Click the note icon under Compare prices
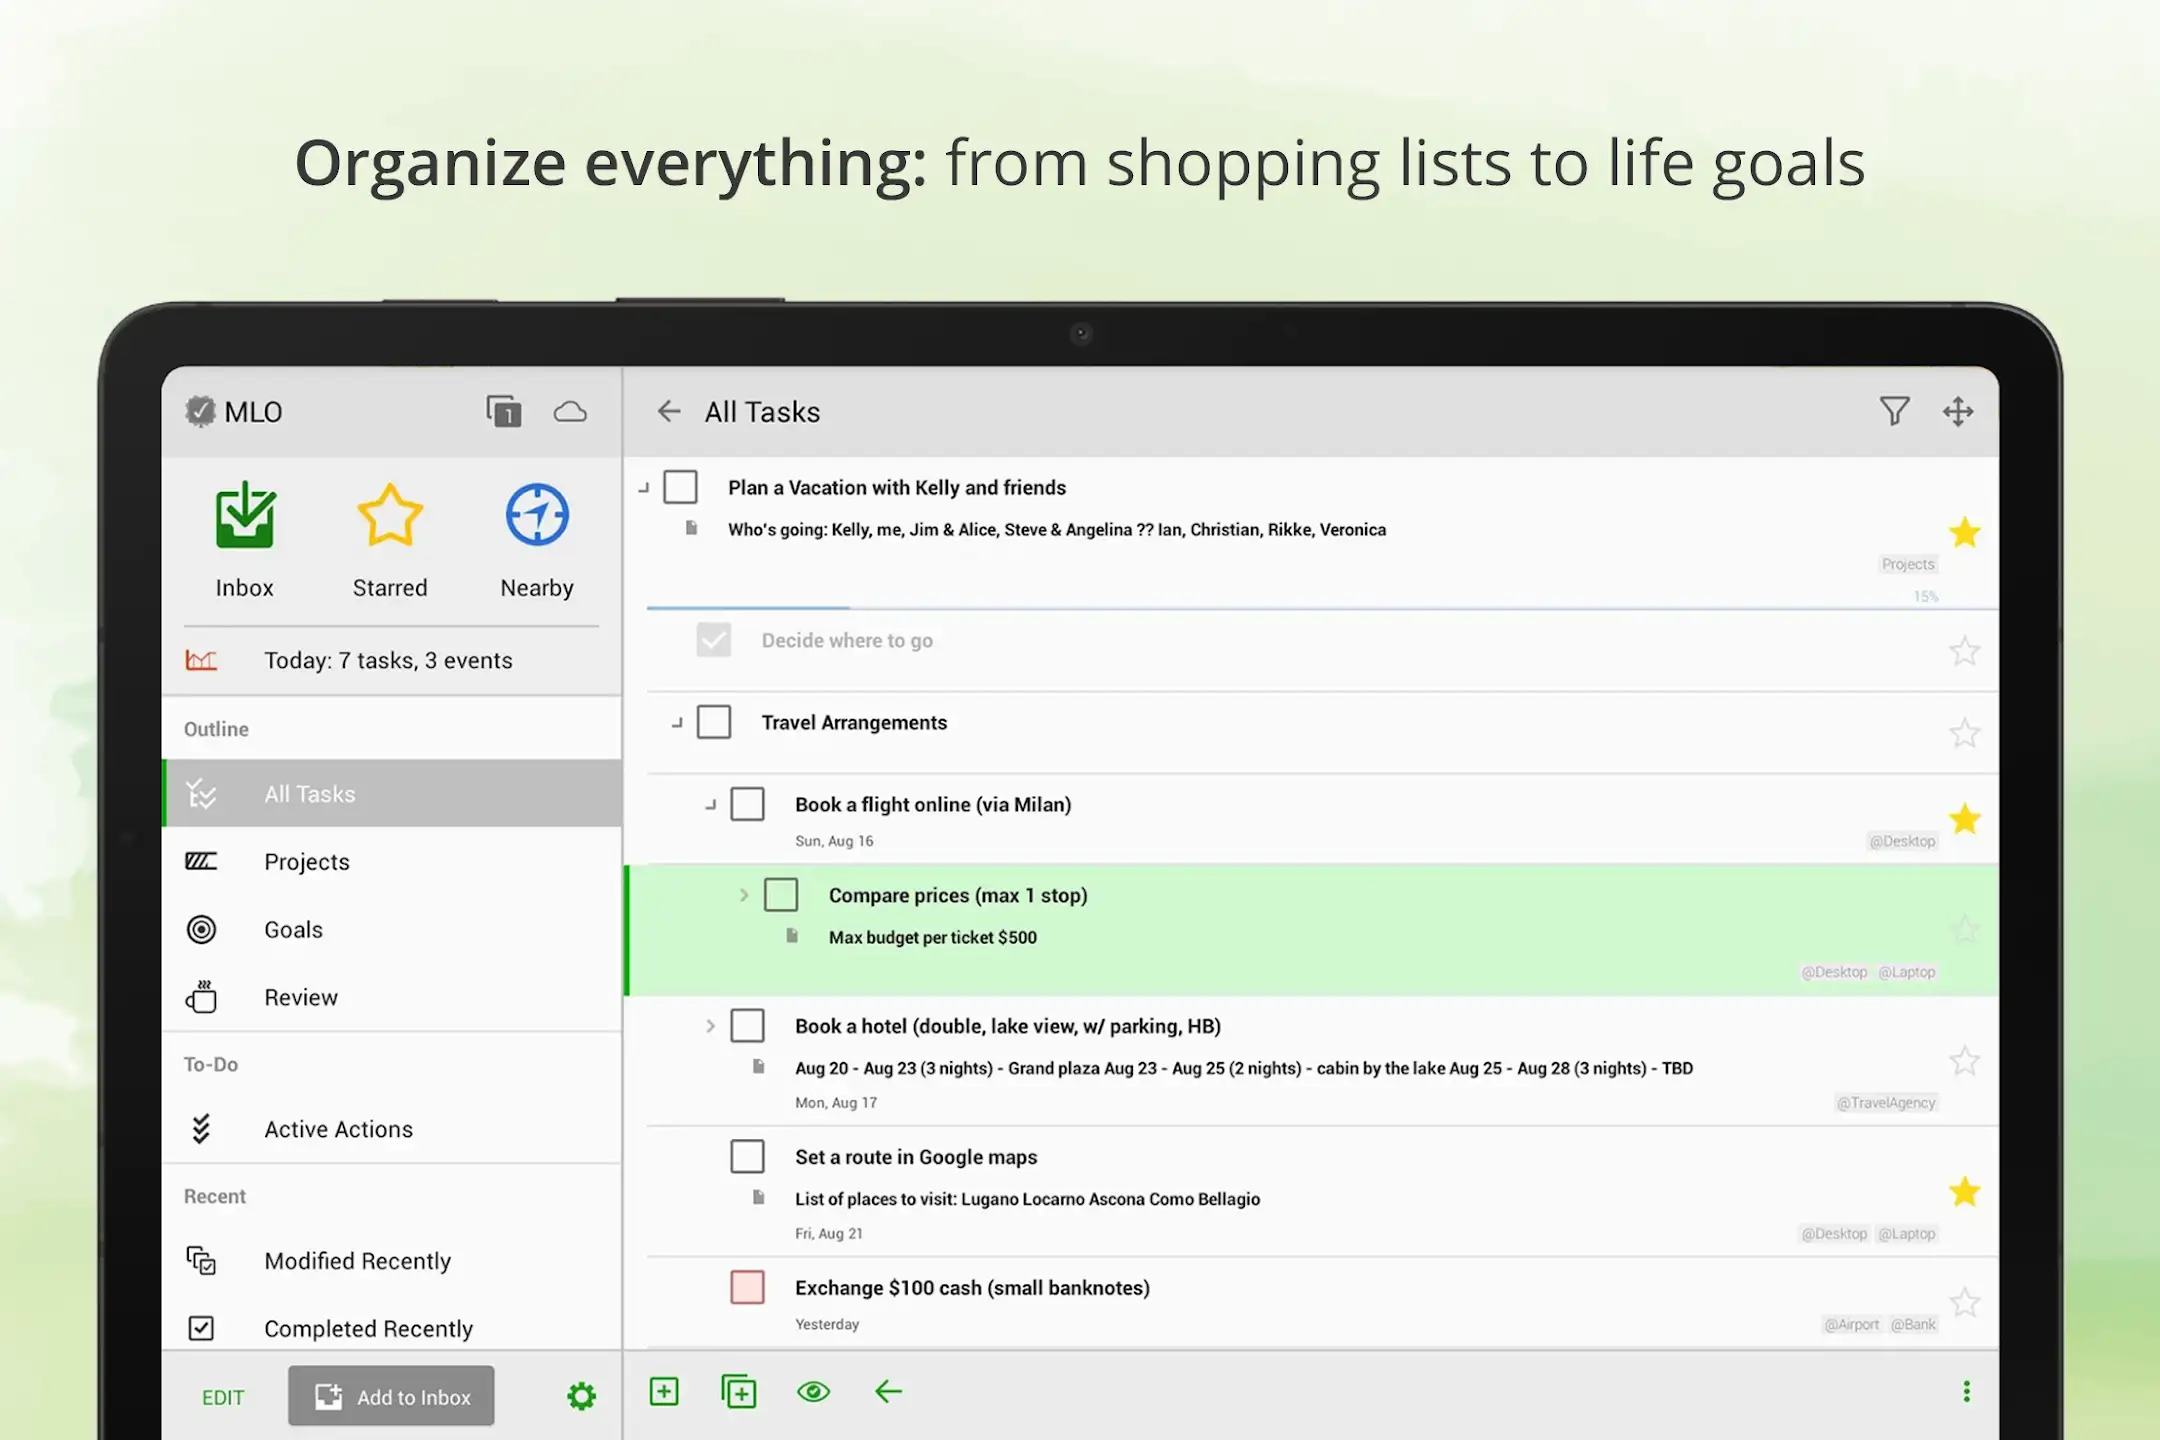 pos(792,936)
